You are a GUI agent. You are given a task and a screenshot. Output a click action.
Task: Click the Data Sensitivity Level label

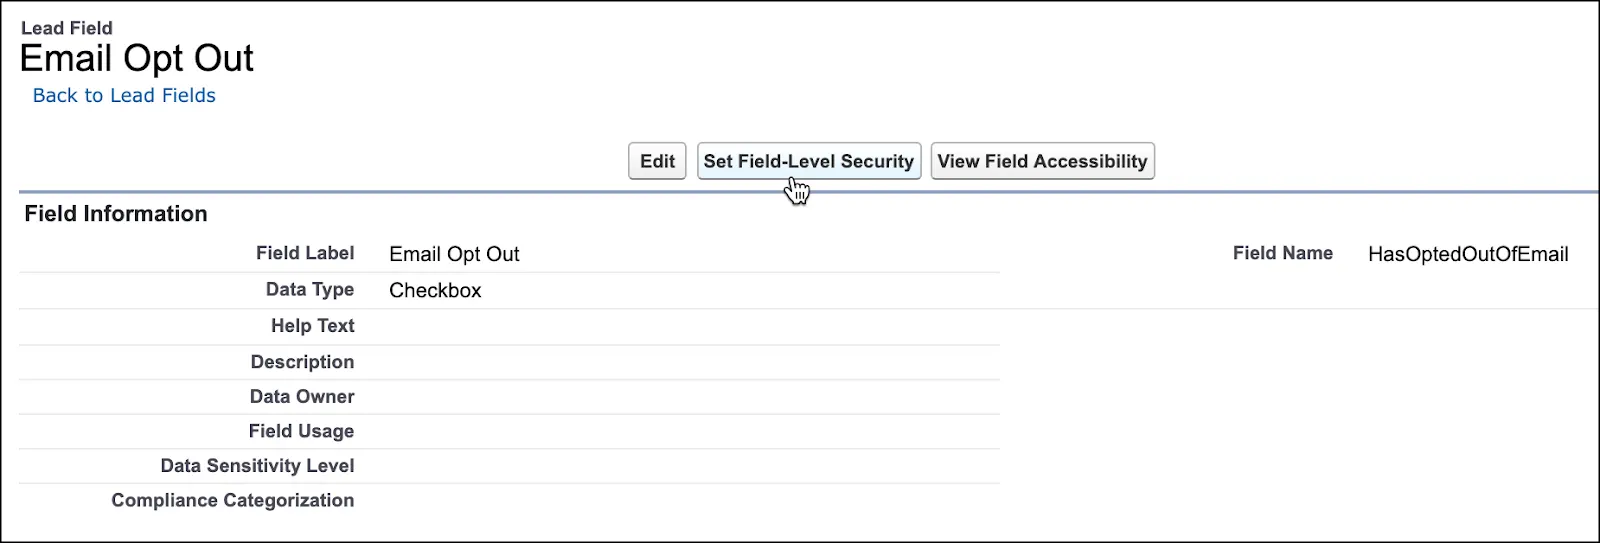[257, 465]
